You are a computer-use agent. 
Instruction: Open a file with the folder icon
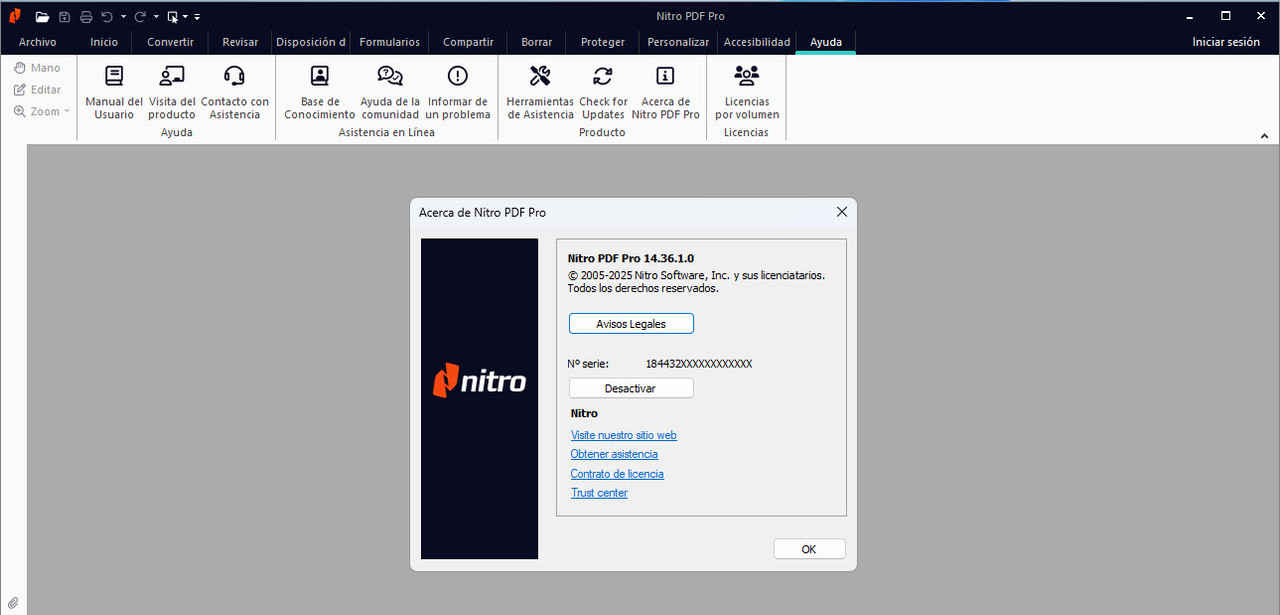(x=42, y=17)
